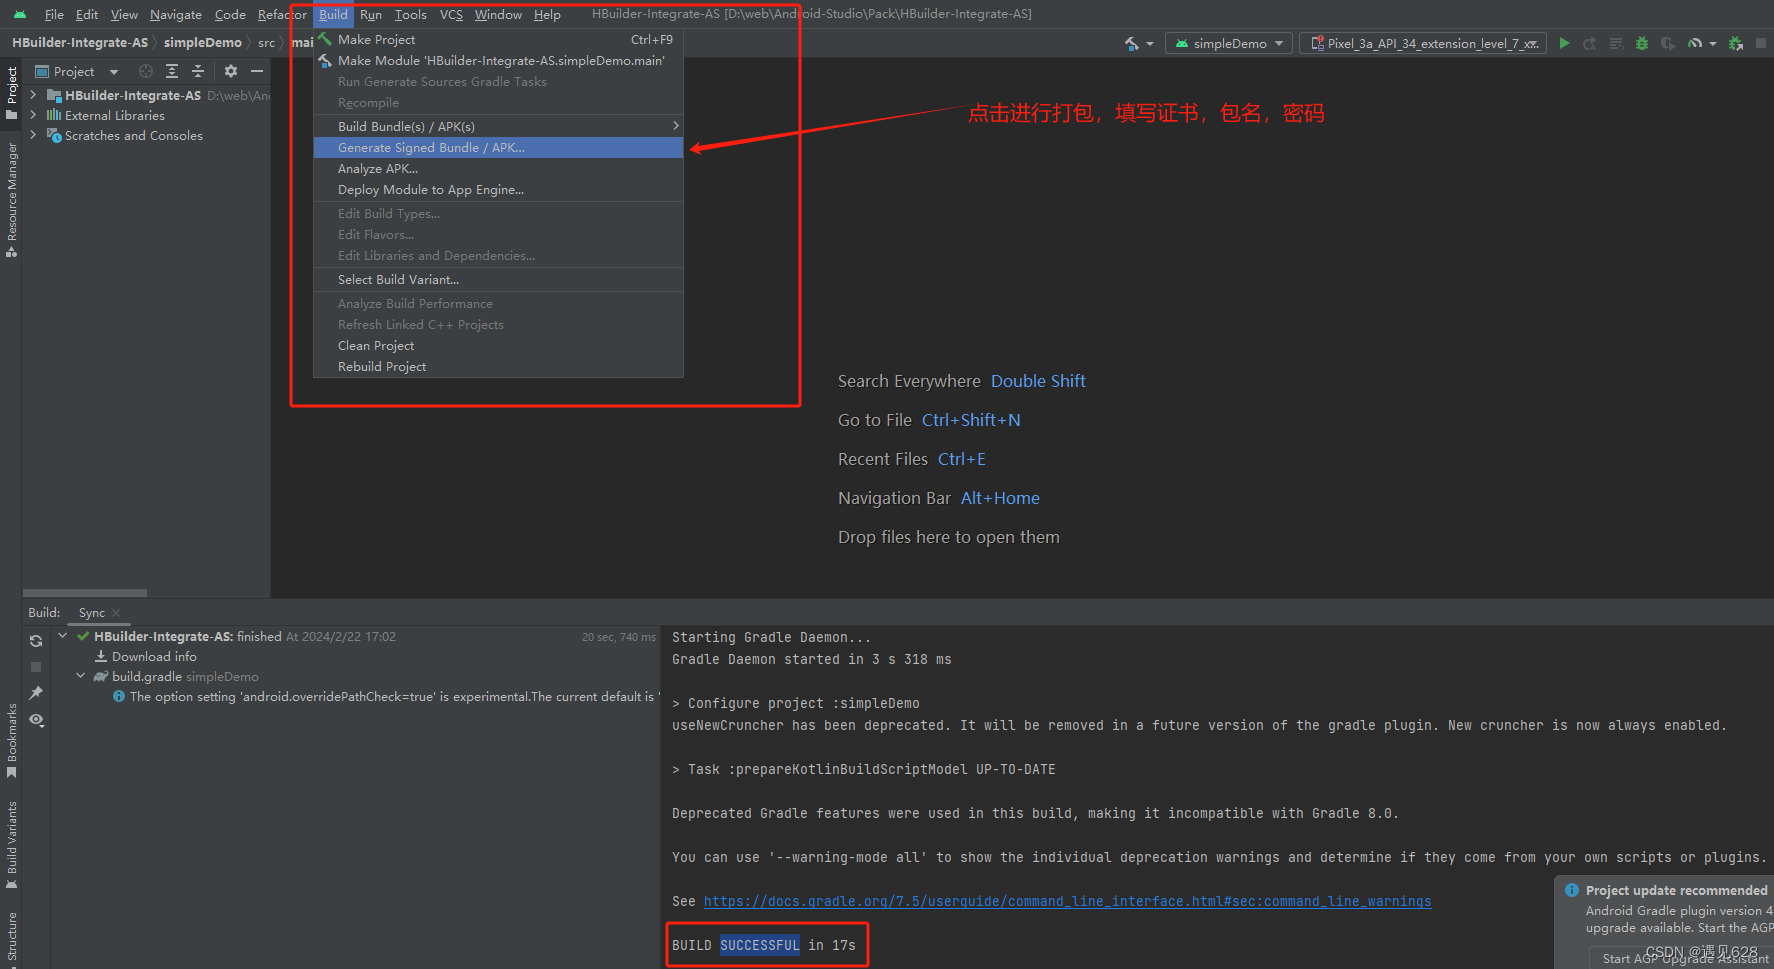Image resolution: width=1774 pixels, height=969 pixels.
Task: Collapse the HBuilder-Integrate-AS finished node
Action: coord(62,635)
